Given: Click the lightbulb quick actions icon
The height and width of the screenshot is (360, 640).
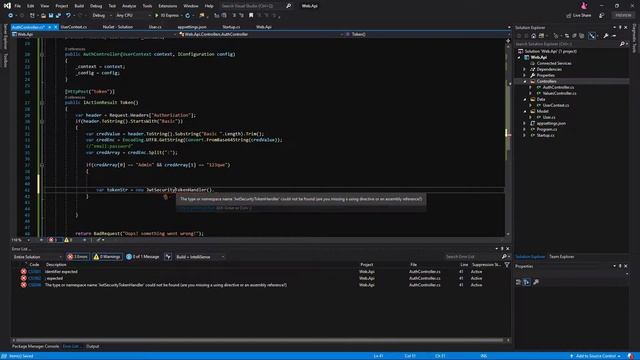Looking at the screenshot, I should (166, 197).
